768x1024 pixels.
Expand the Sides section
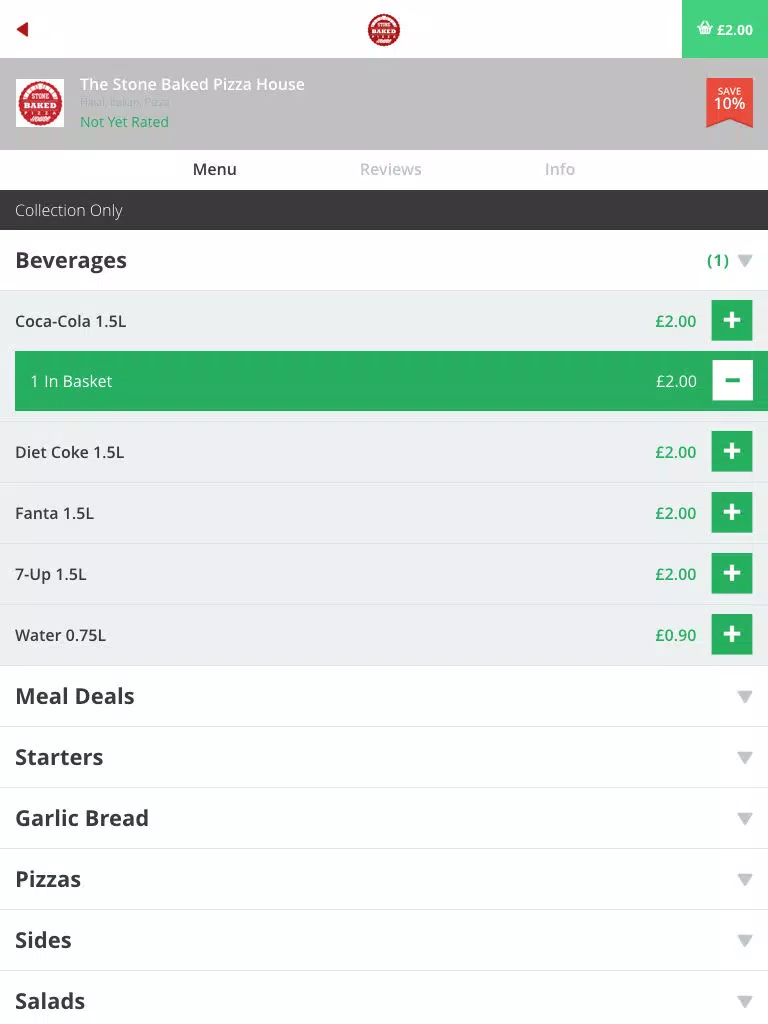[x=384, y=940]
